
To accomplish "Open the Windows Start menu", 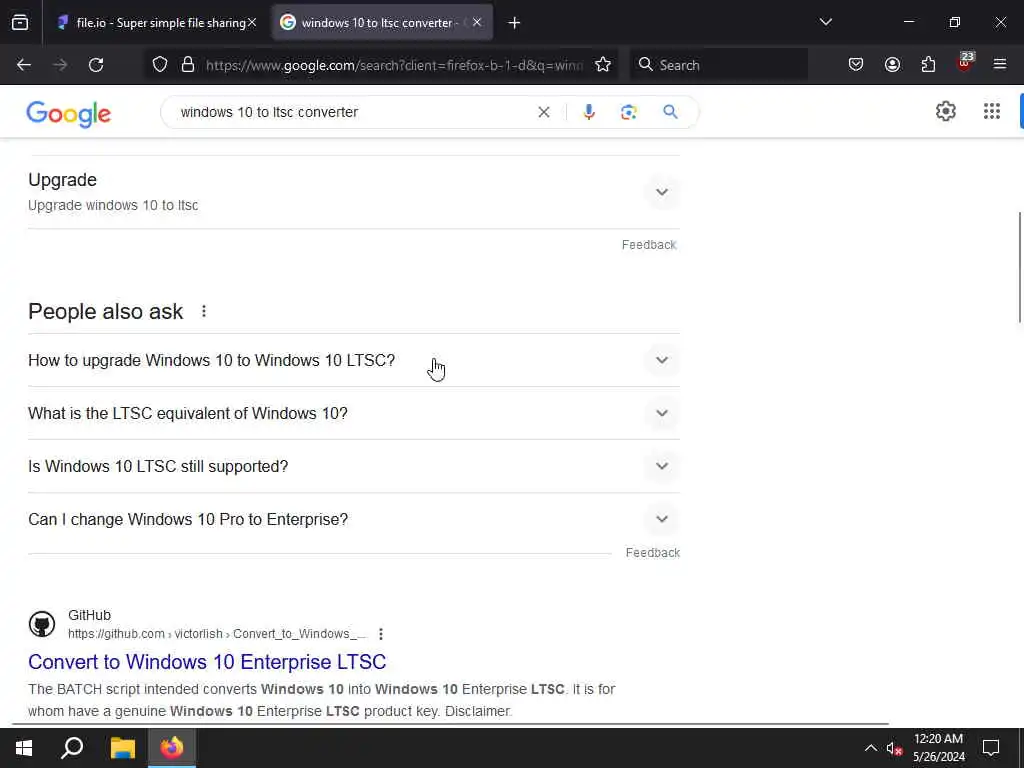I will tap(24, 747).
